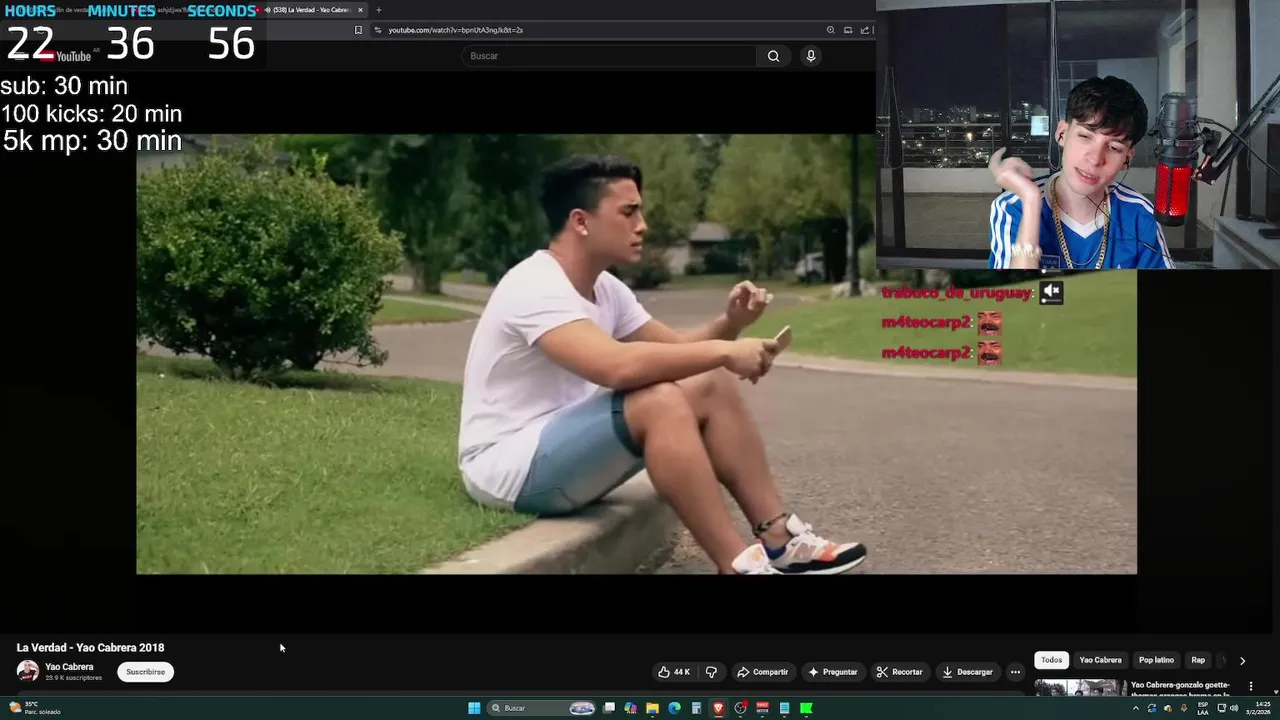Open the Preguntar AI button
1280x720 pixels.
832,672
